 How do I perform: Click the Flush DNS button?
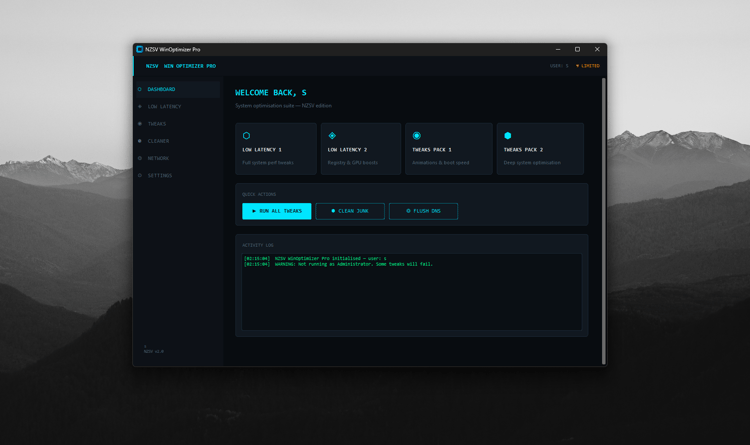tap(423, 211)
